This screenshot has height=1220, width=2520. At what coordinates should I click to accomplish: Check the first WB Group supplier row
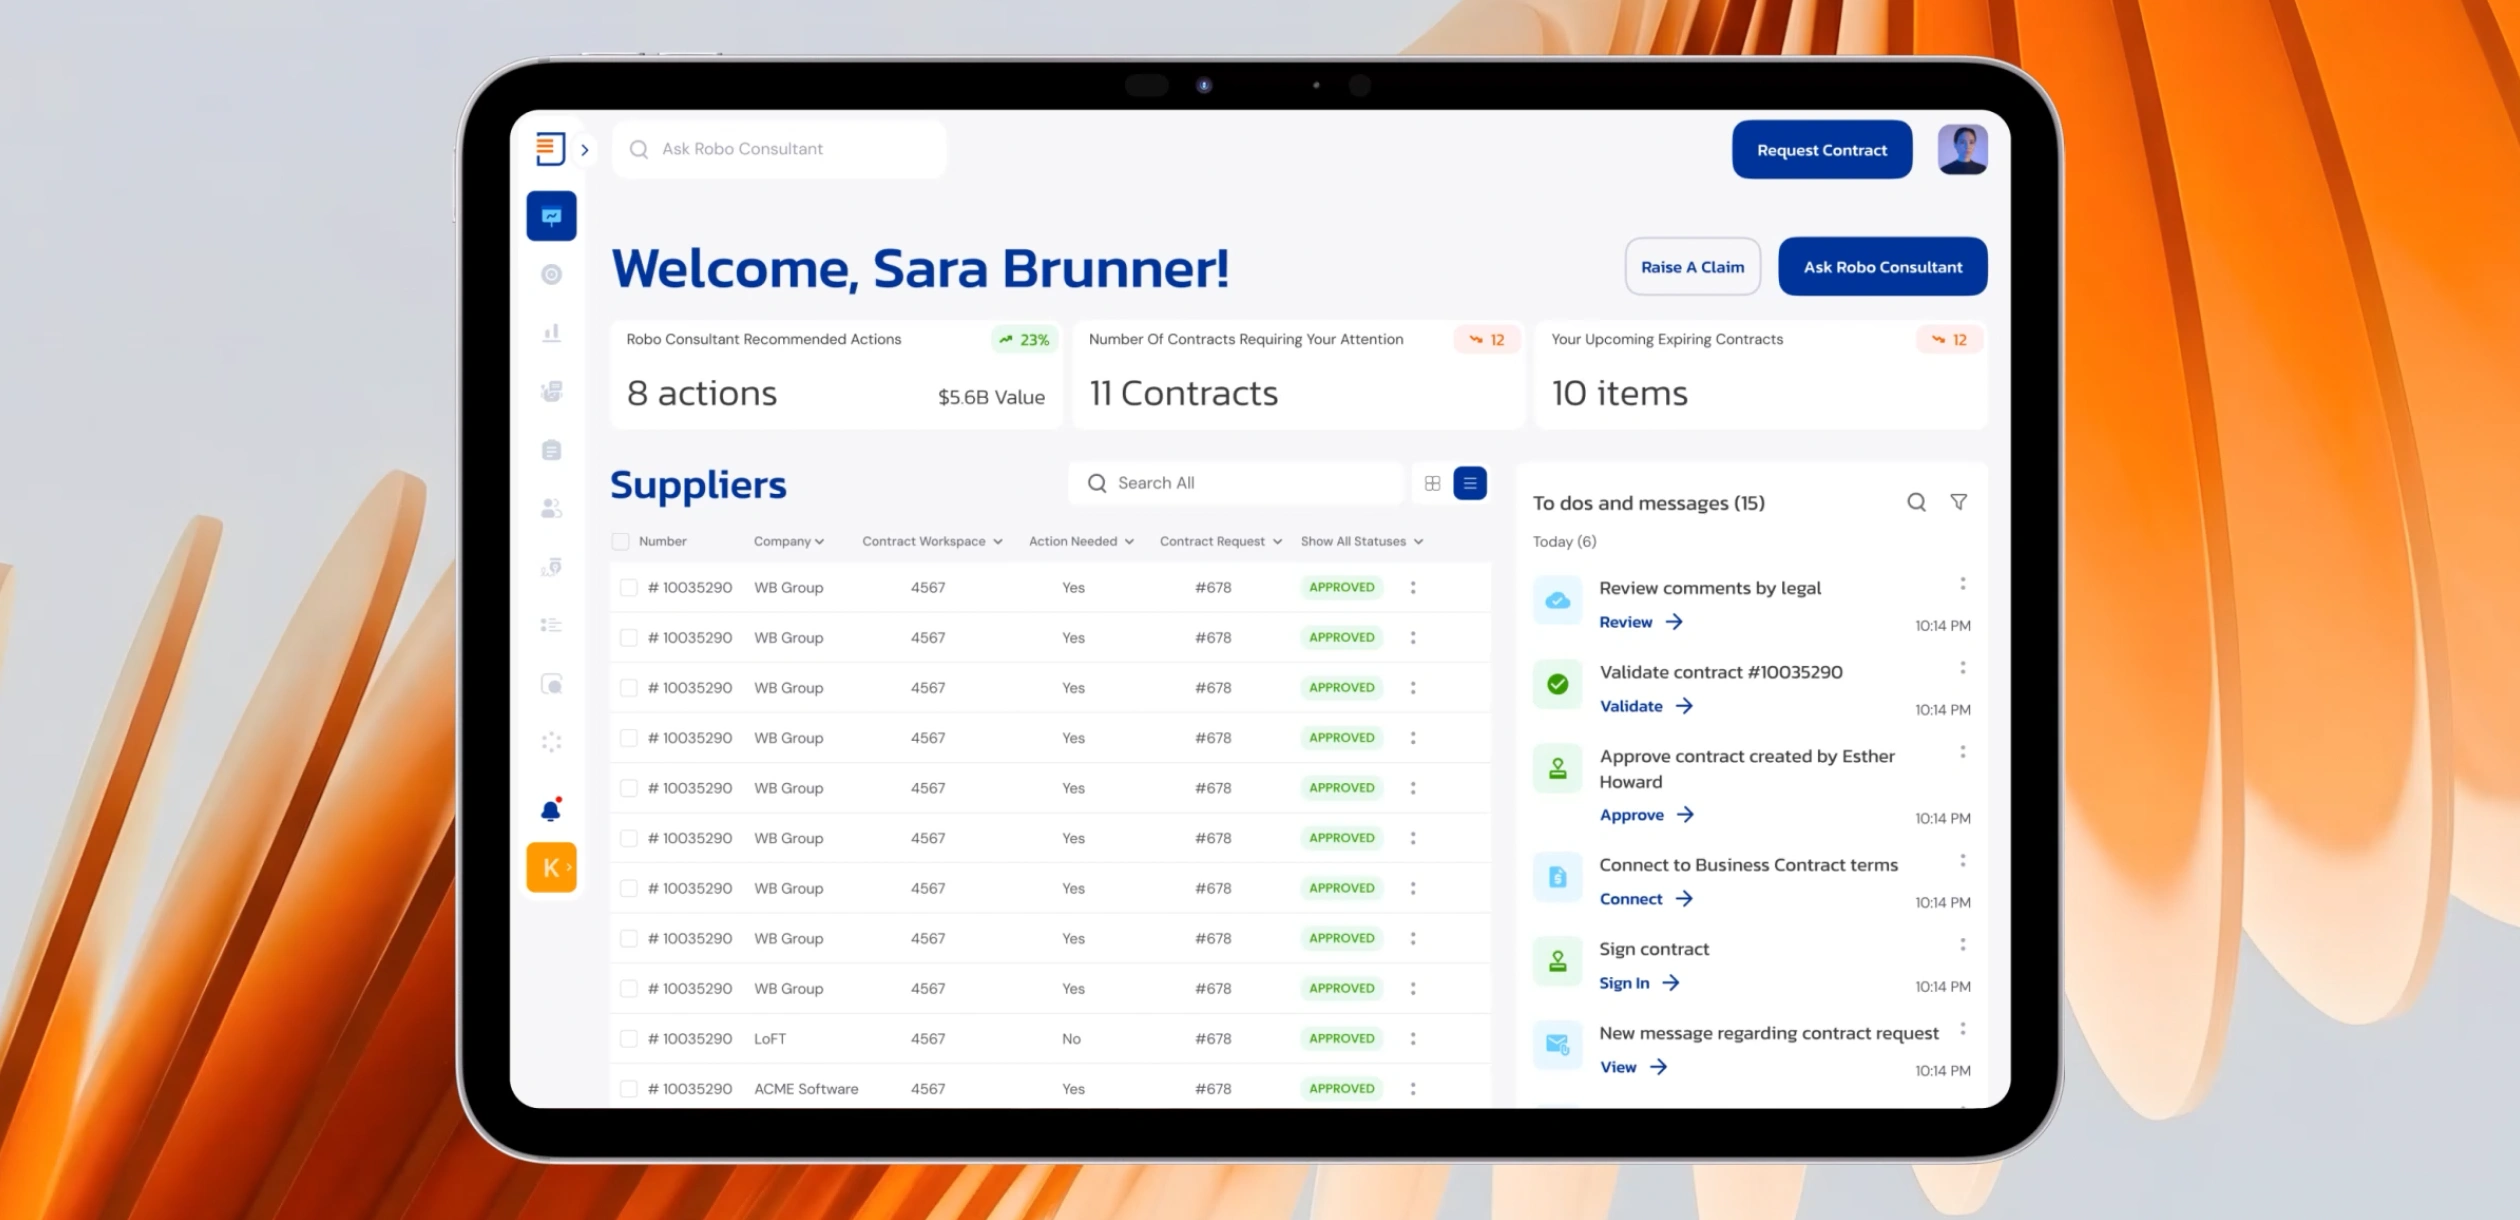628,587
